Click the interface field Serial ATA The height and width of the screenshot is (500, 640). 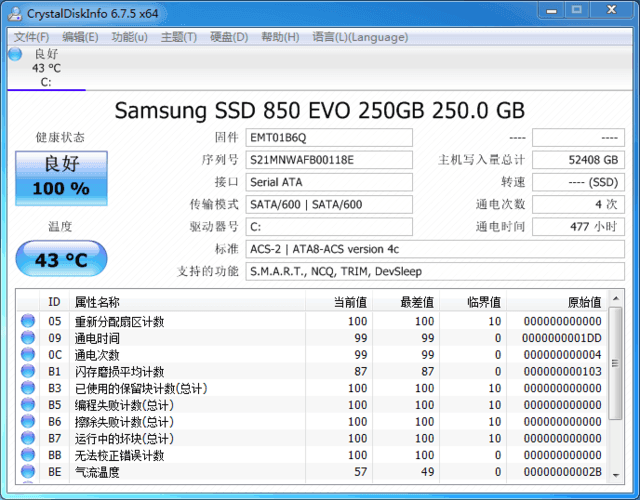point(329,182)
